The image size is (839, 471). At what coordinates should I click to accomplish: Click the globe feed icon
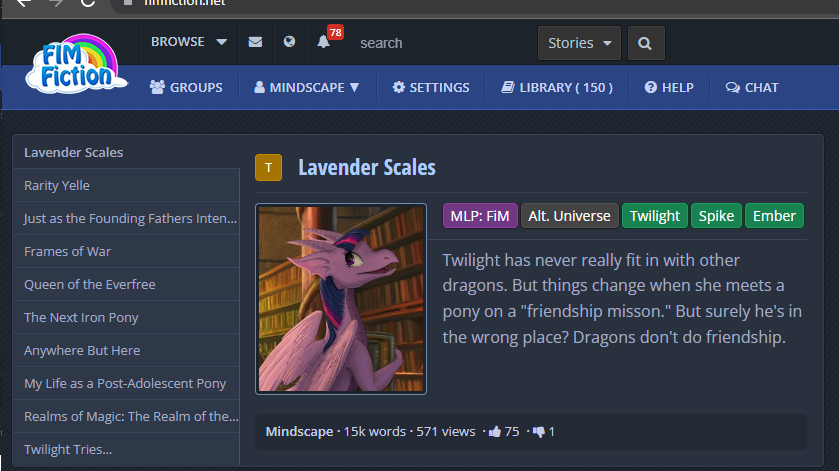pyautogui.click(x=289, y=42)
